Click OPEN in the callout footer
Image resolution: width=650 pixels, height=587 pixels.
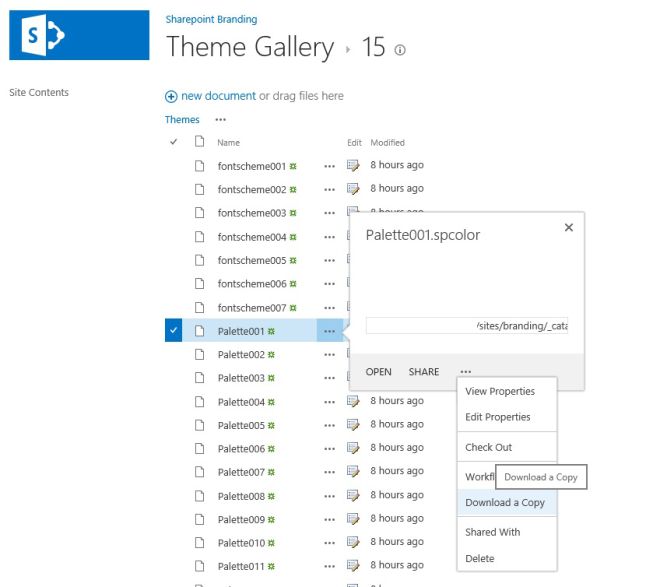tap(379, 372)
